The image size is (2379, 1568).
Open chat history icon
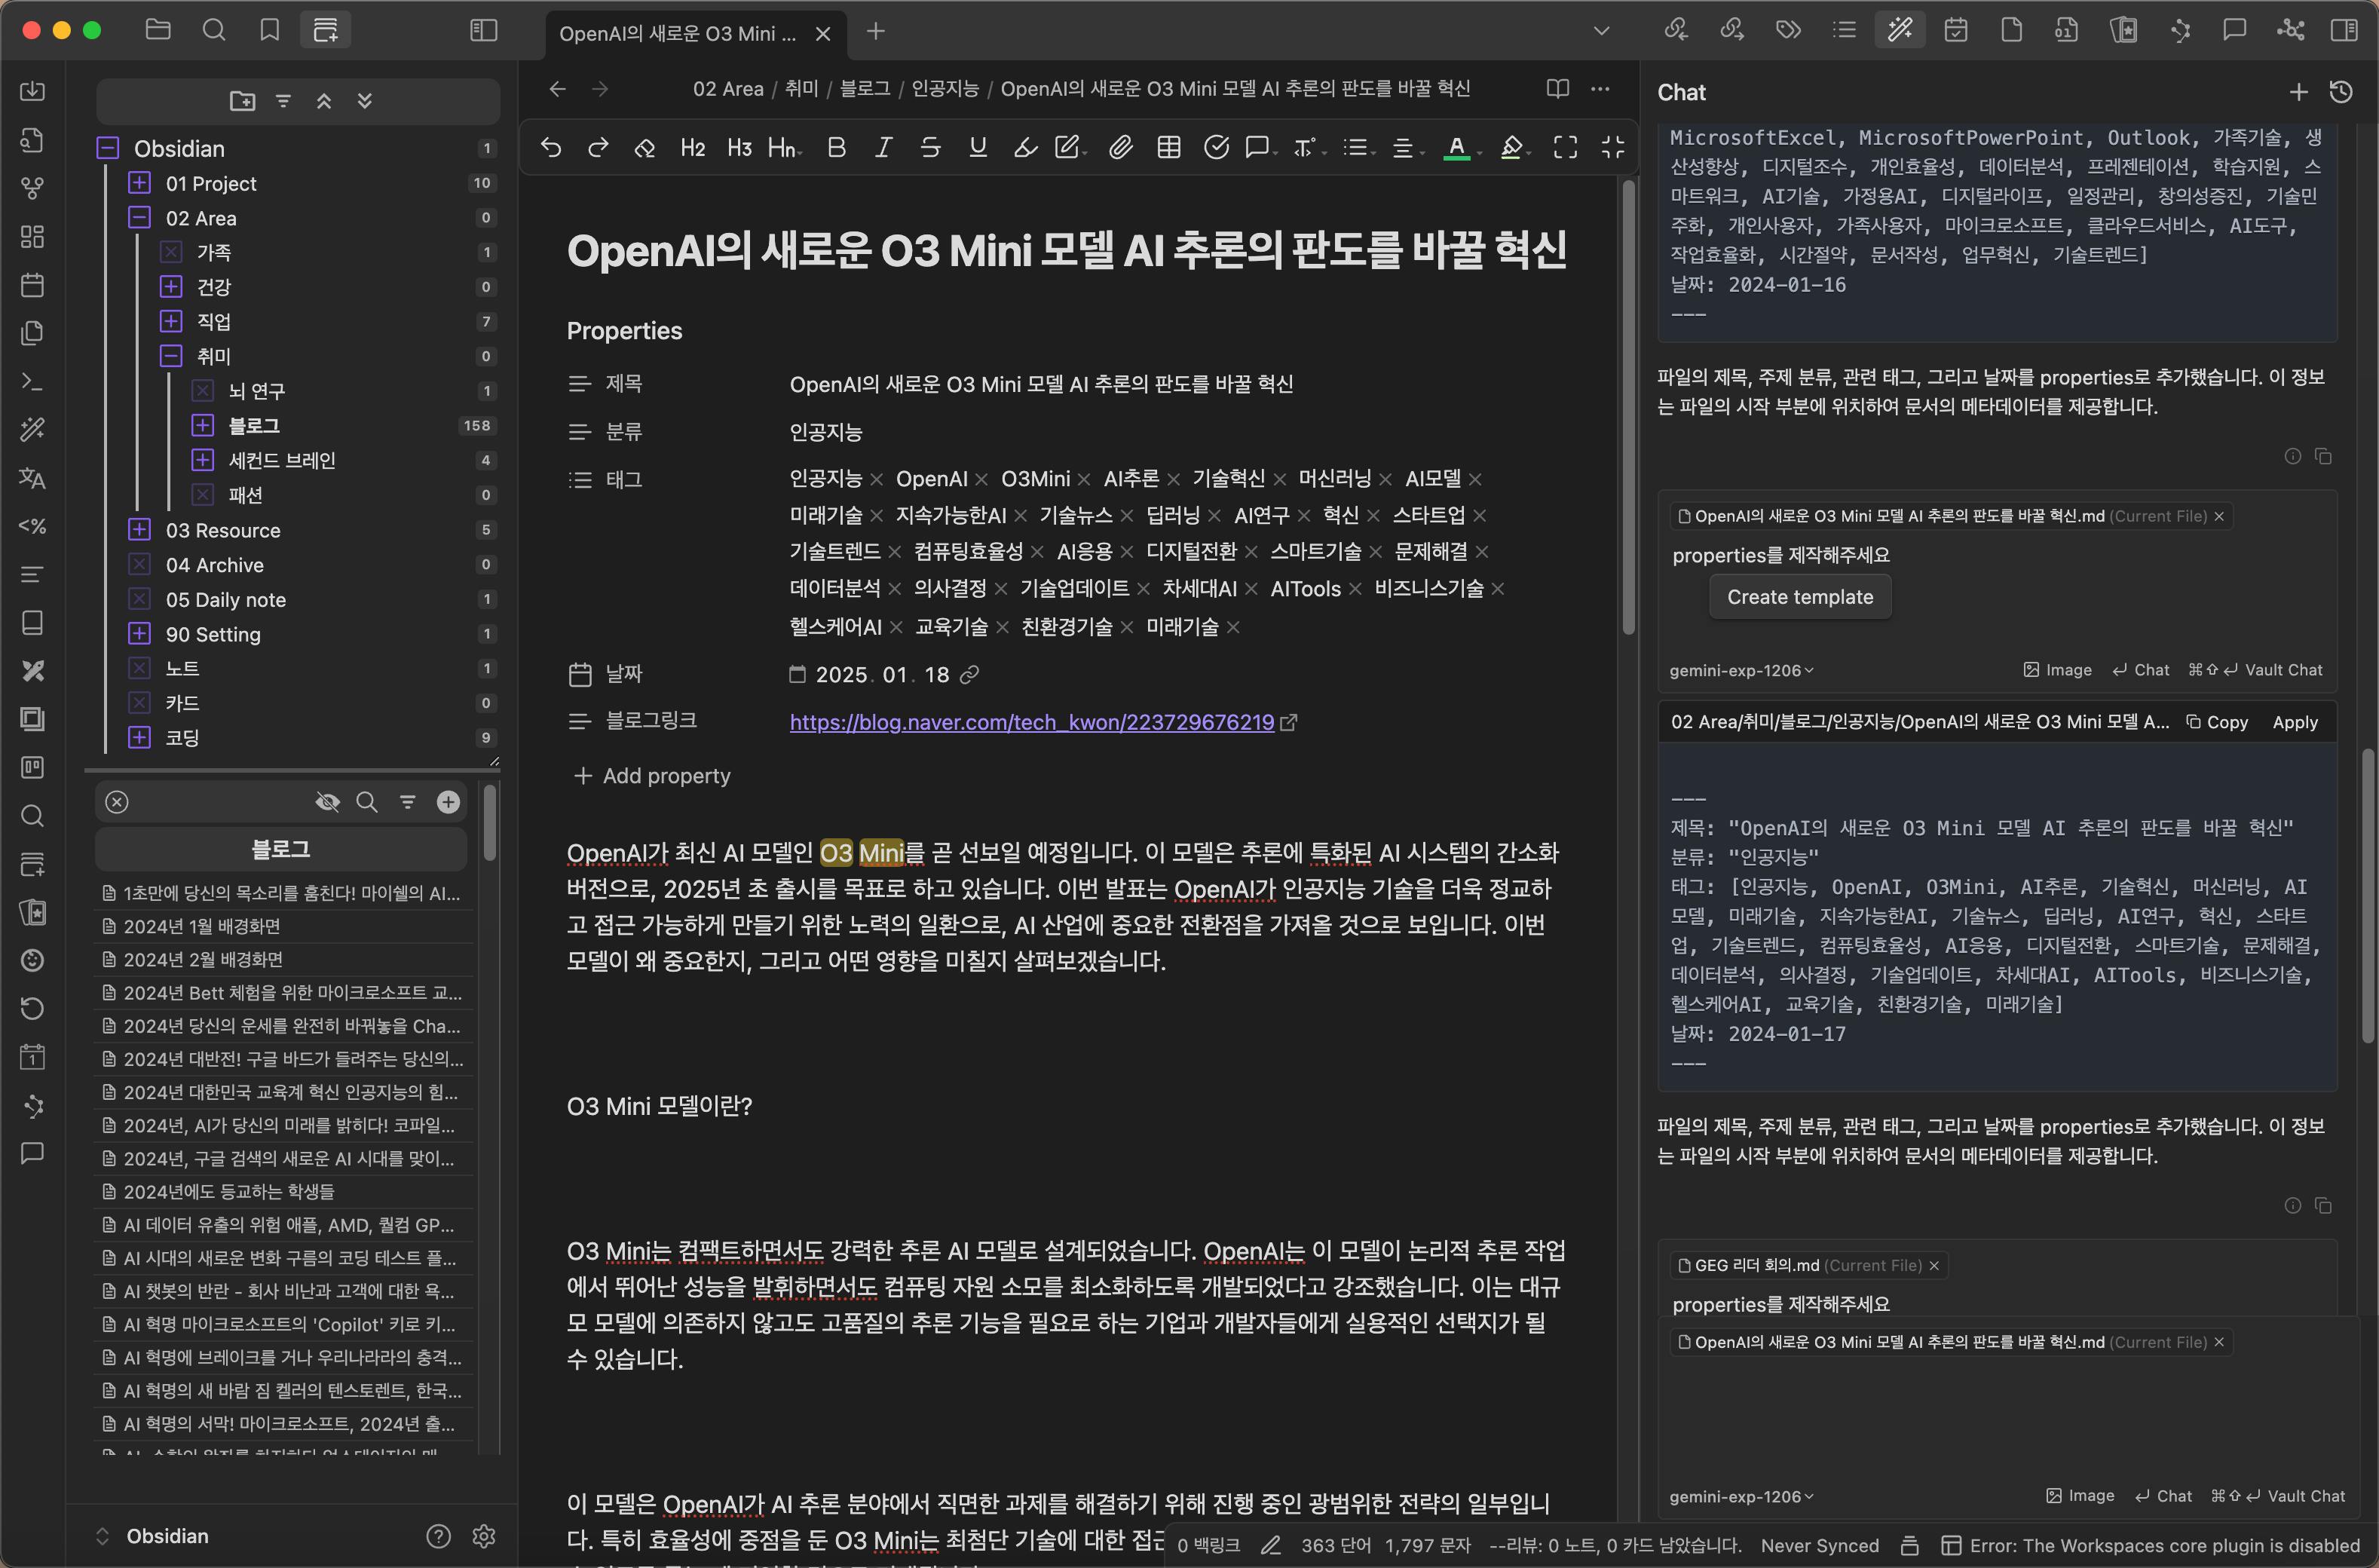pyautogui.click(x=2341, y=92)
